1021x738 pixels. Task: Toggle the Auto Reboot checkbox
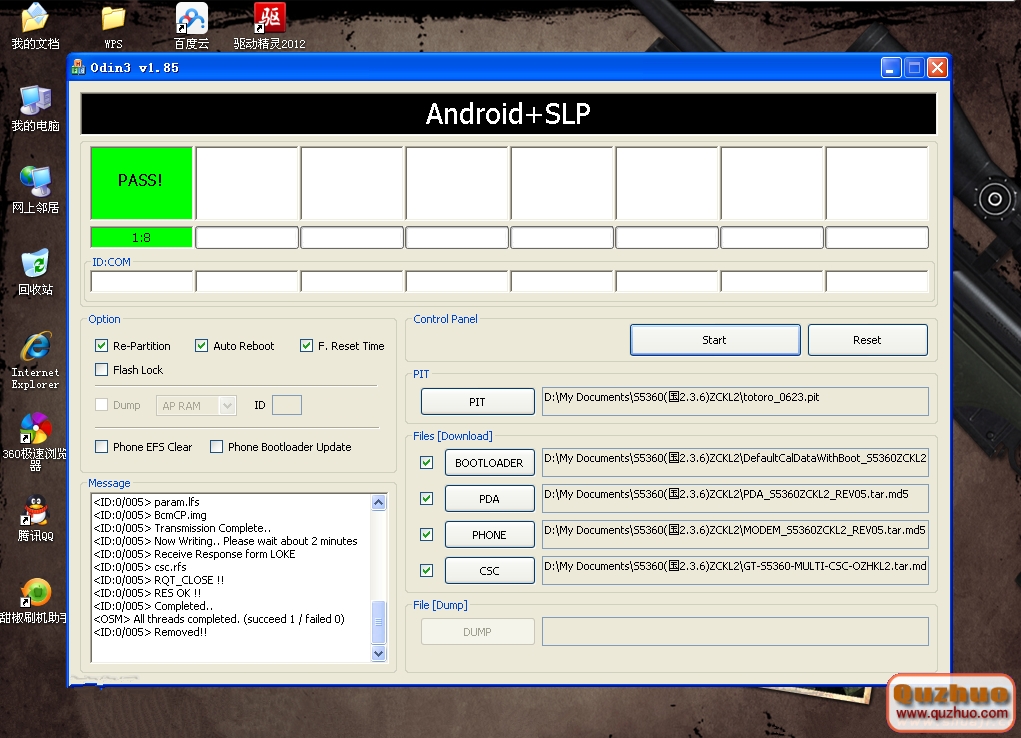coord(201,346)
